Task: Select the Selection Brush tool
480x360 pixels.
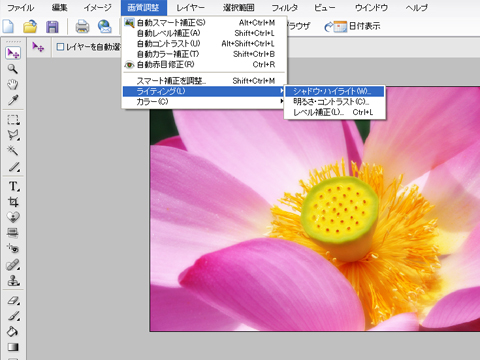Action: (x=13, y=166)
